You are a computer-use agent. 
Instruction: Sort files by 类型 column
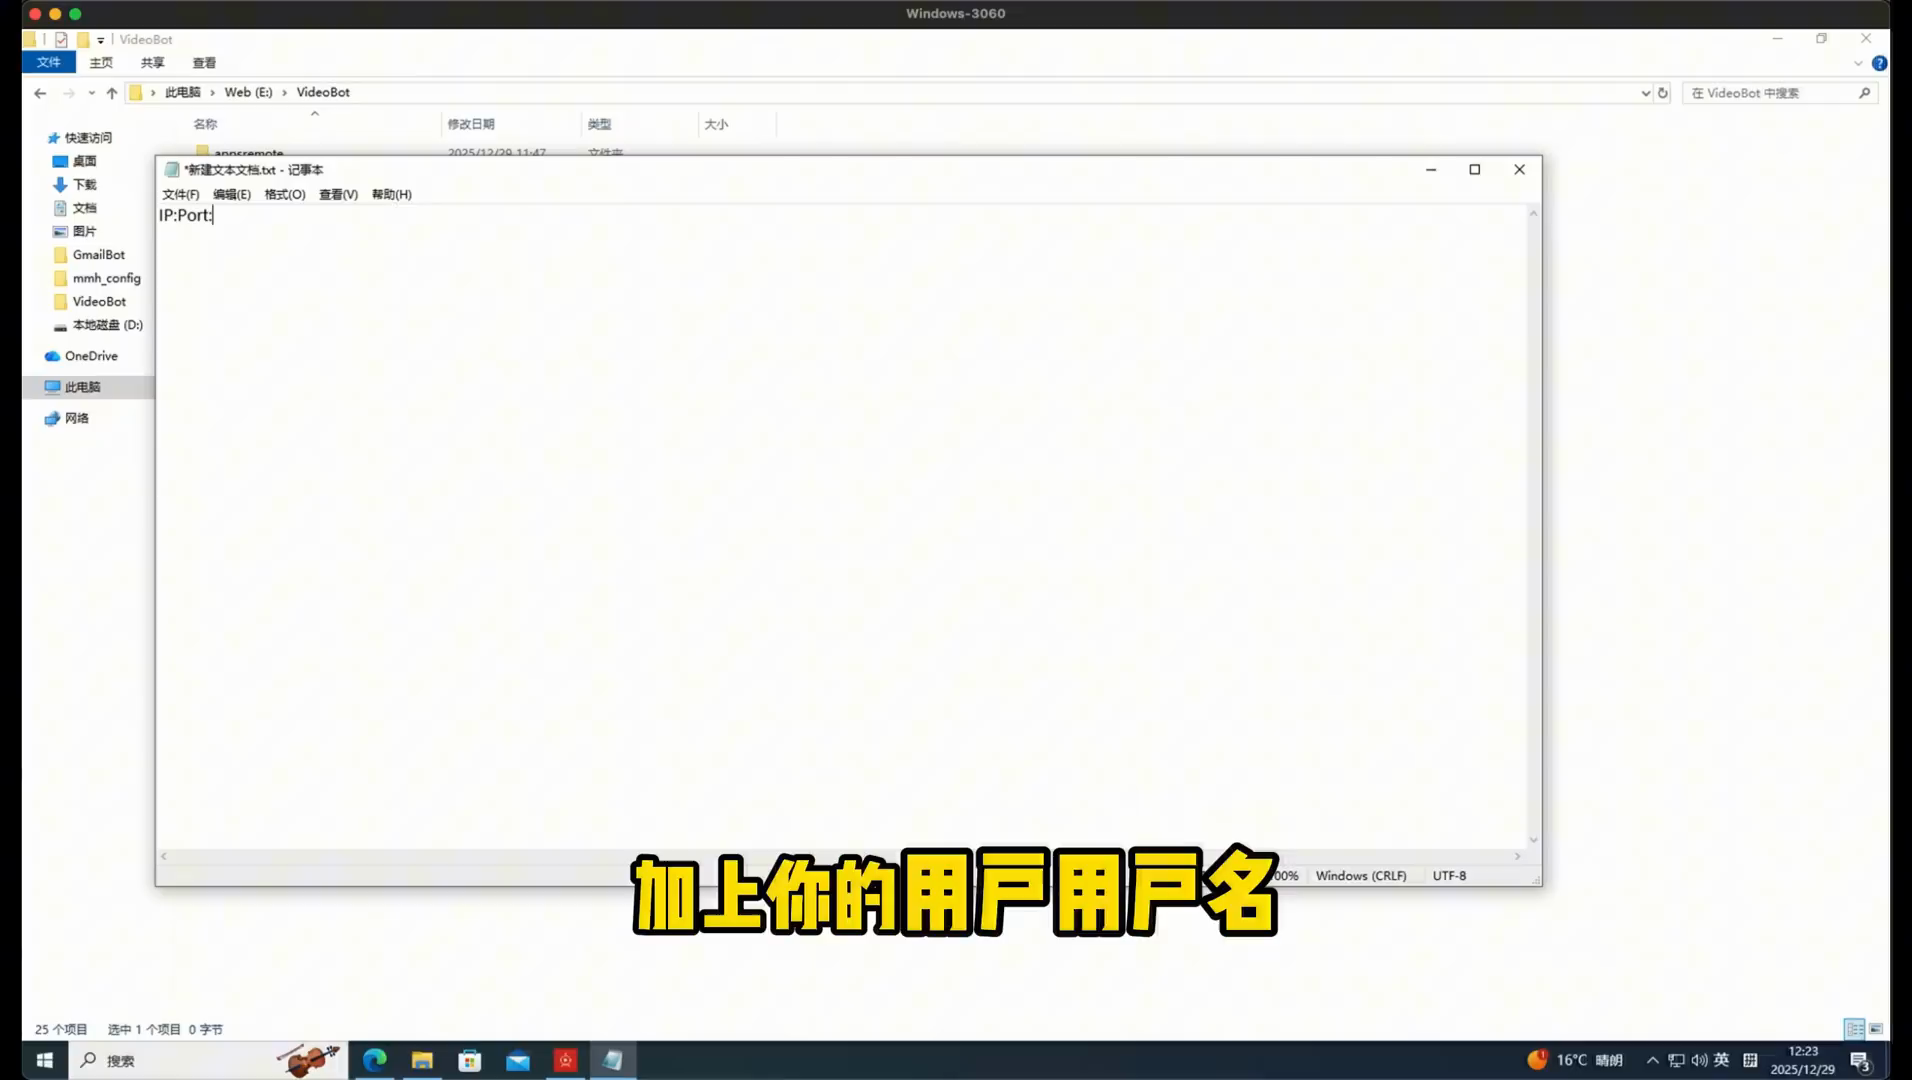tap(599, 124)
